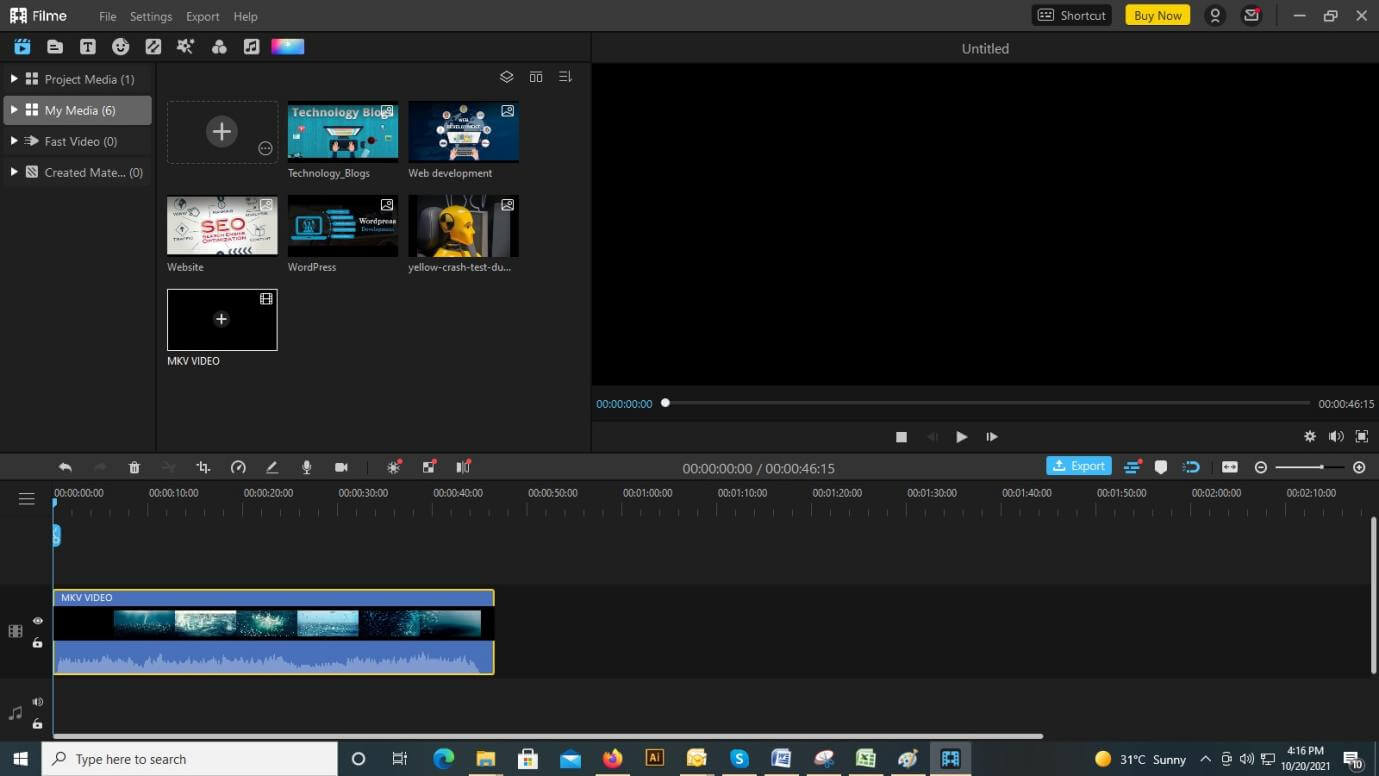Switch media view with the columns icon

536,77
